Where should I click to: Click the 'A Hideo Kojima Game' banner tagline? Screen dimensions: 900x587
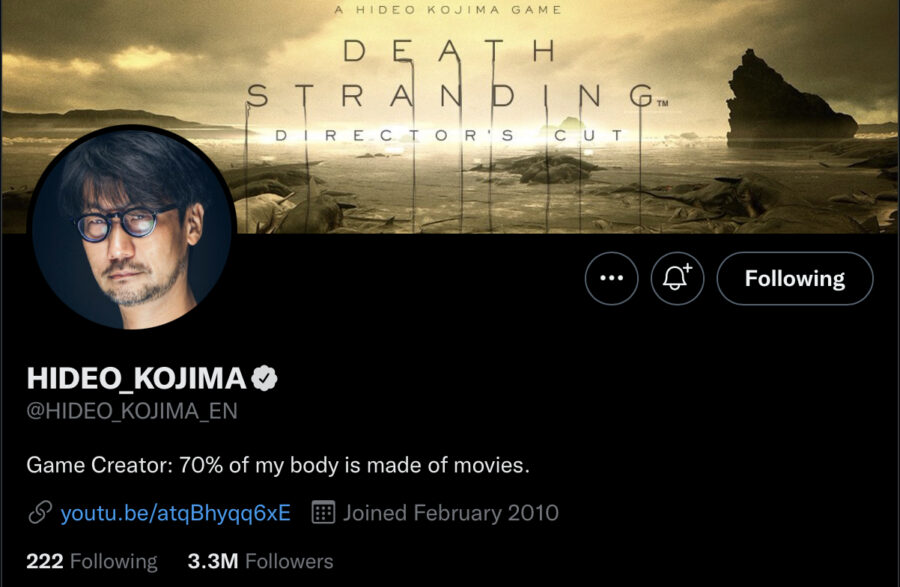(450, 10)
